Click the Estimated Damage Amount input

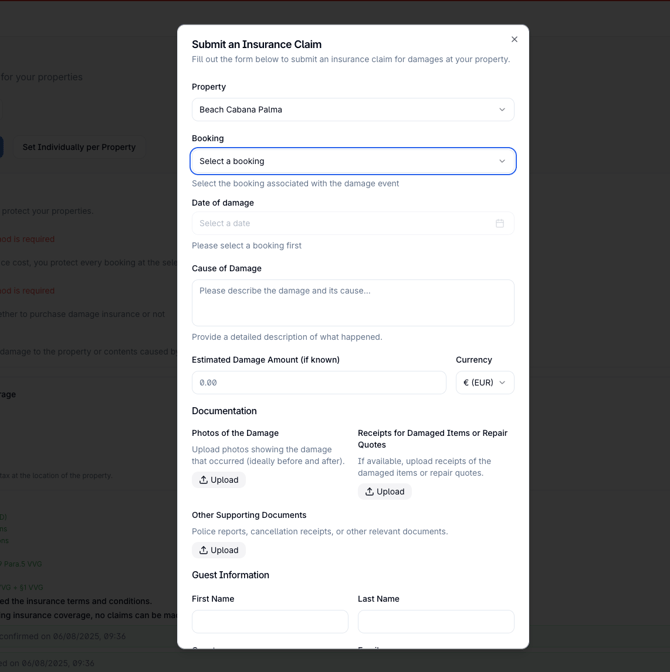click(319, 383)
